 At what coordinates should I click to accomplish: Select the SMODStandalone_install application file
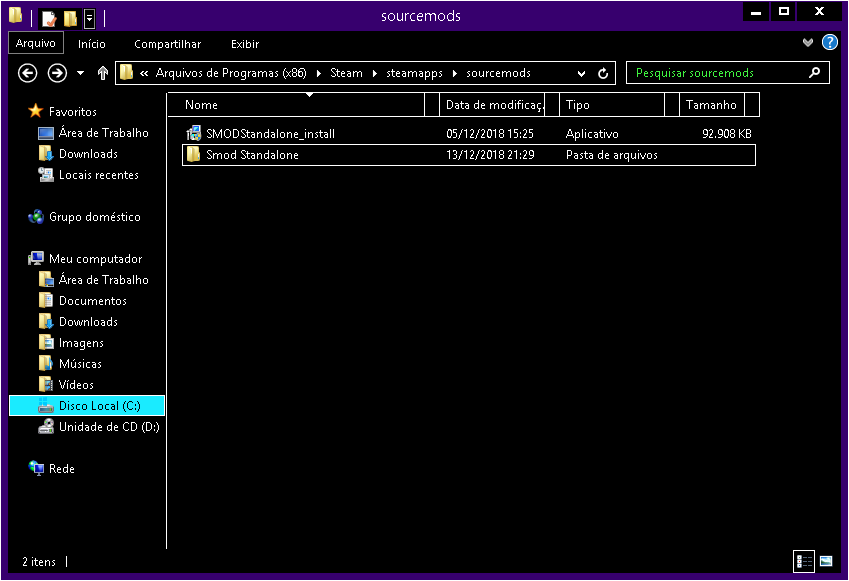[469, 134]
